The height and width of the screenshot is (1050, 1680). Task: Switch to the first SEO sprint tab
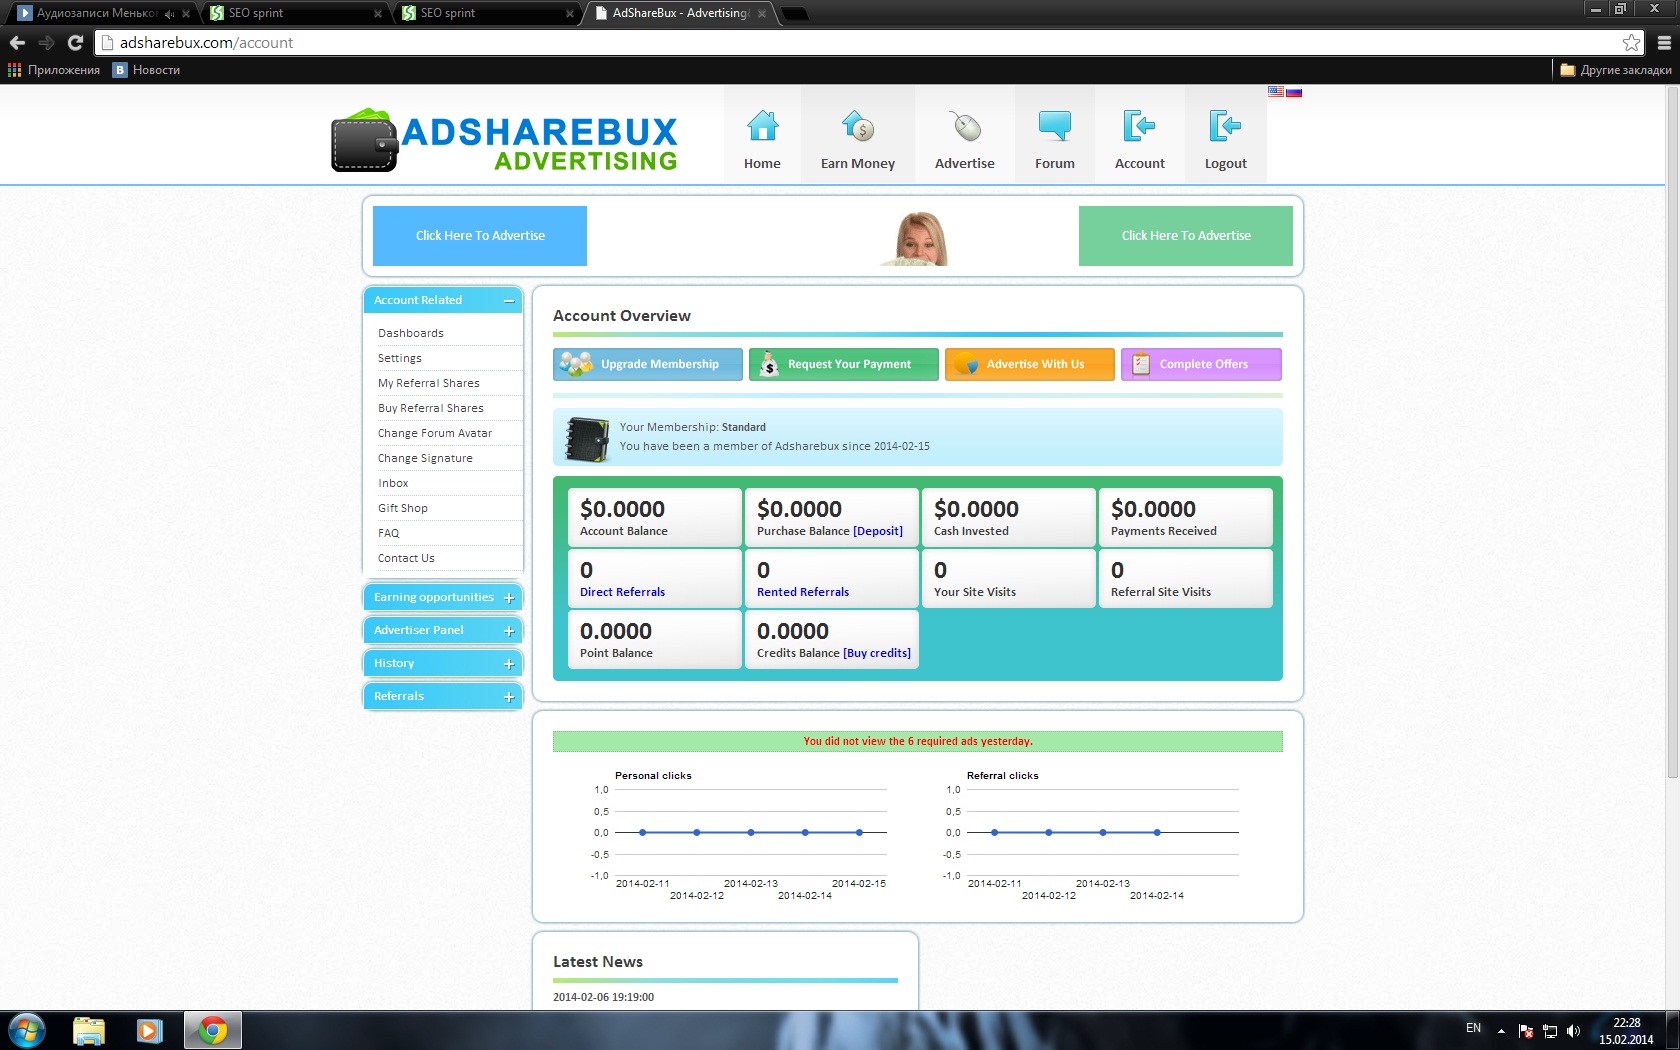[x=295, y=13]
